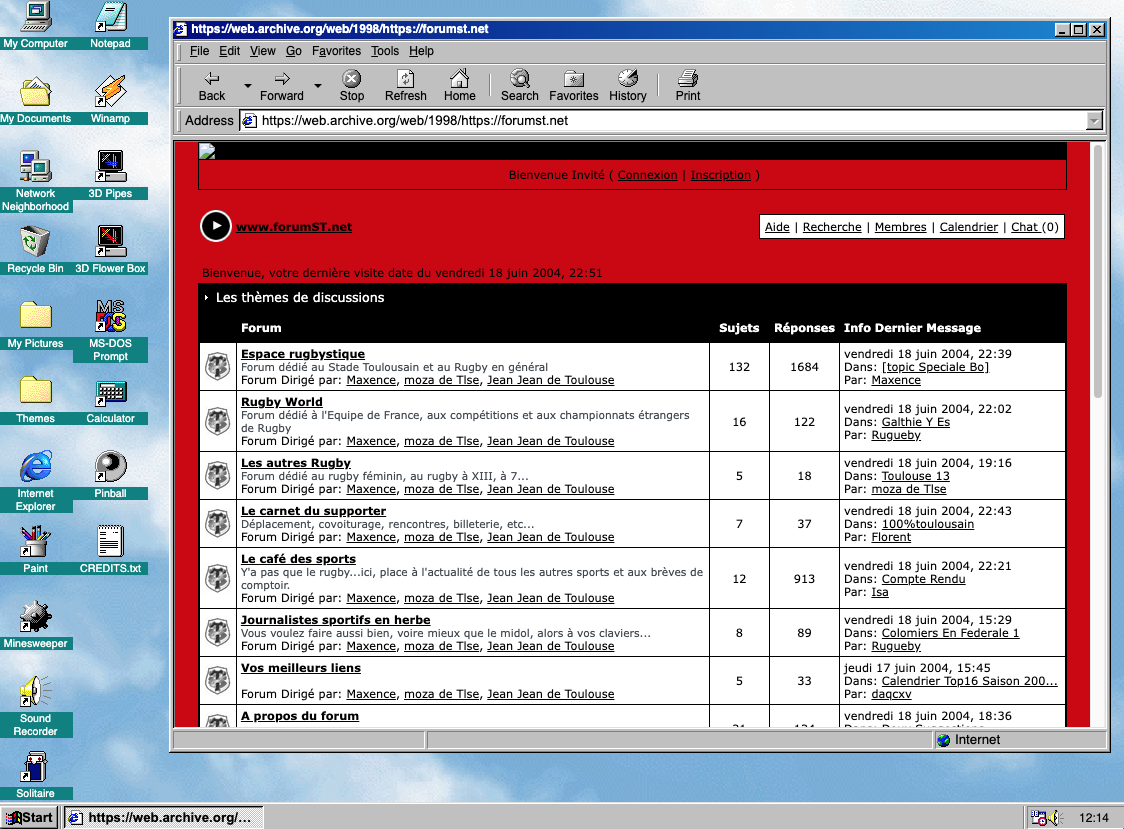Refresh the current page
This screenshot has height=829, width=1124.
pyautogui.click(x=405, y=86)
